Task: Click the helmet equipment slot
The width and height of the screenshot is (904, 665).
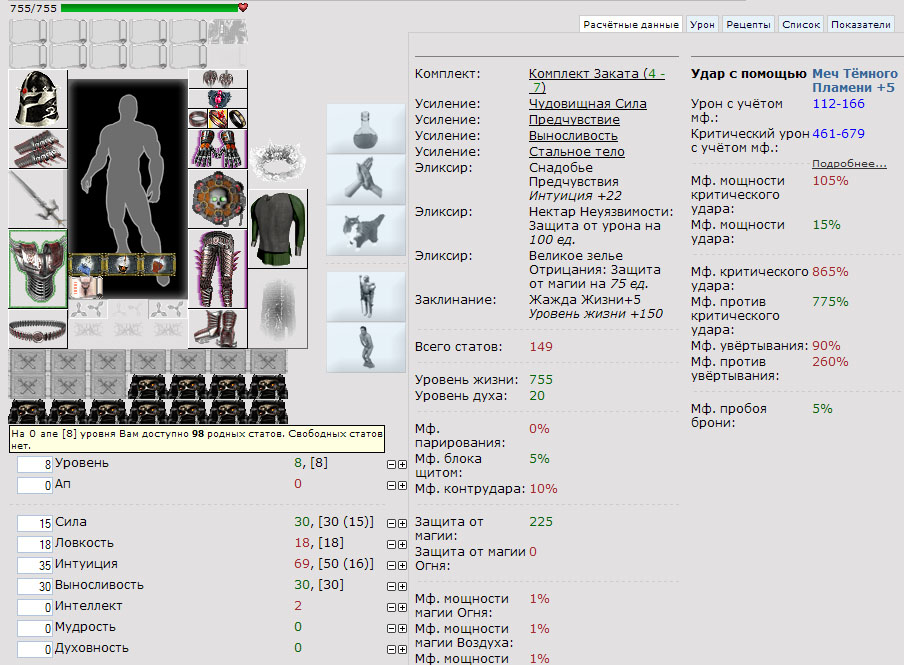Action: coord(38,99)
